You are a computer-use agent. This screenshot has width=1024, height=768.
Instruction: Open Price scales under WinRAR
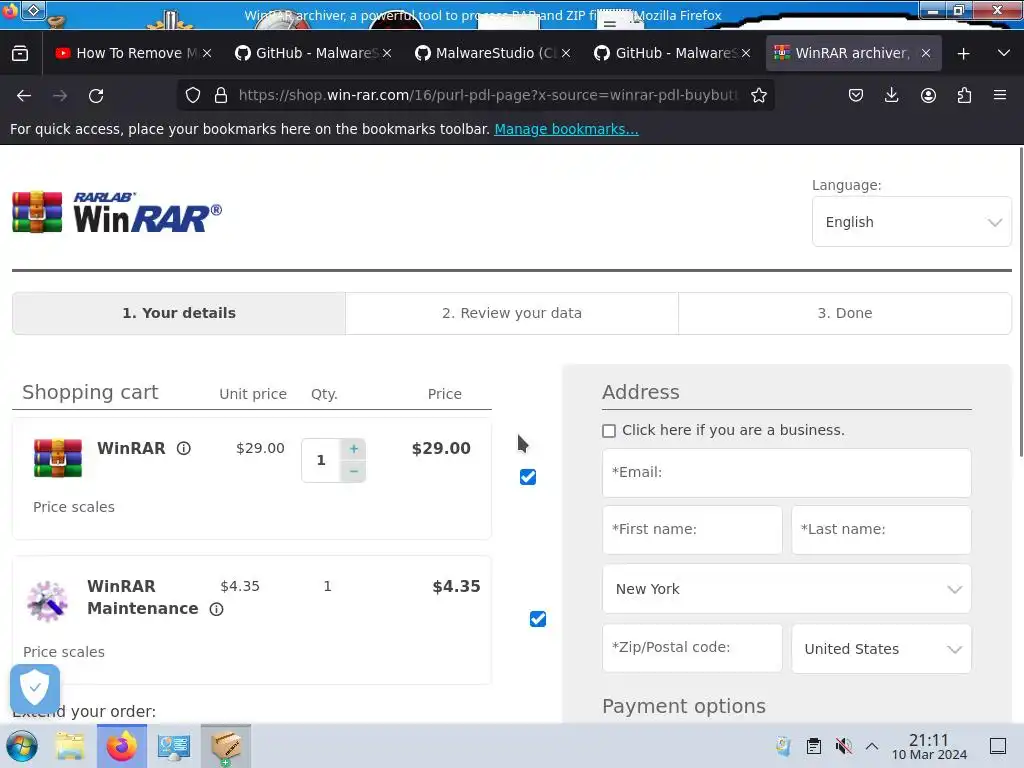[74, 507]
